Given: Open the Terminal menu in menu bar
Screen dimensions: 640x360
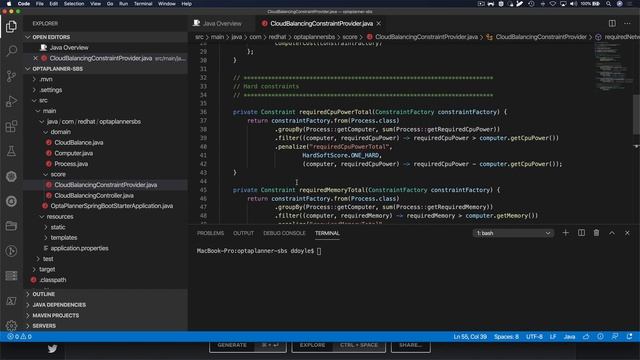Looking at the screenshot, I should 143,4.
